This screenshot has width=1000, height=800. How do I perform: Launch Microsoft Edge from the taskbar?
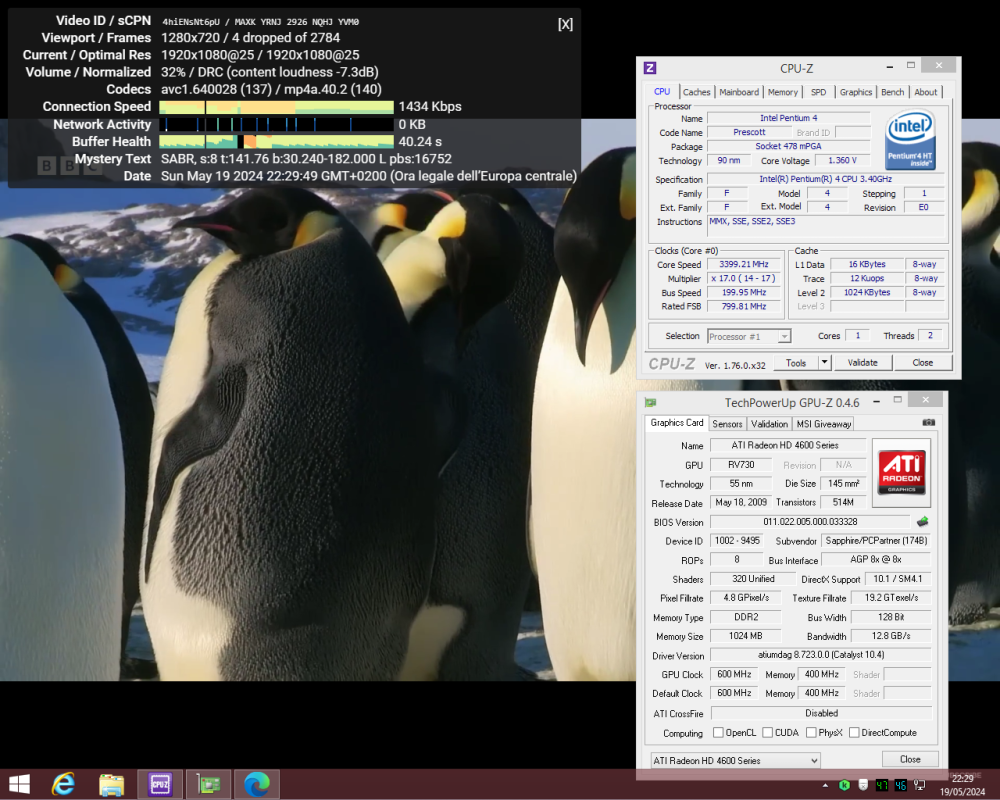coord(256,784)
